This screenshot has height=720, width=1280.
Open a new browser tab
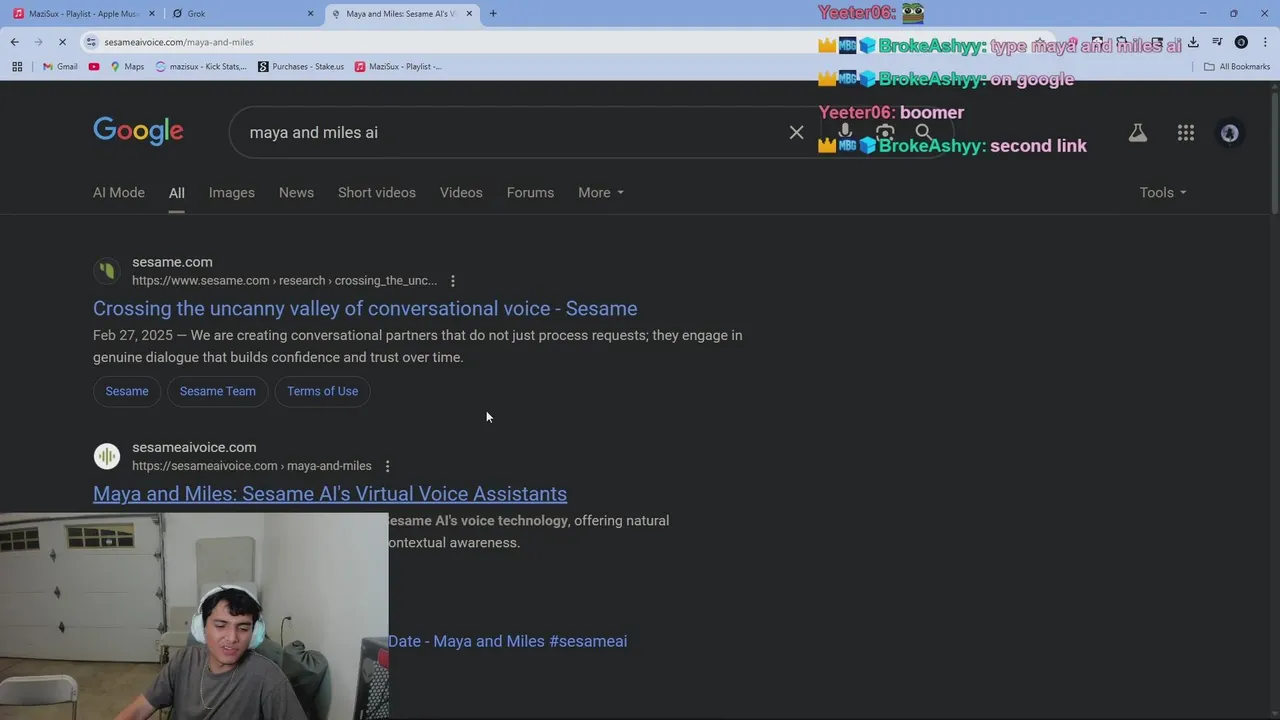coord(493,13)
